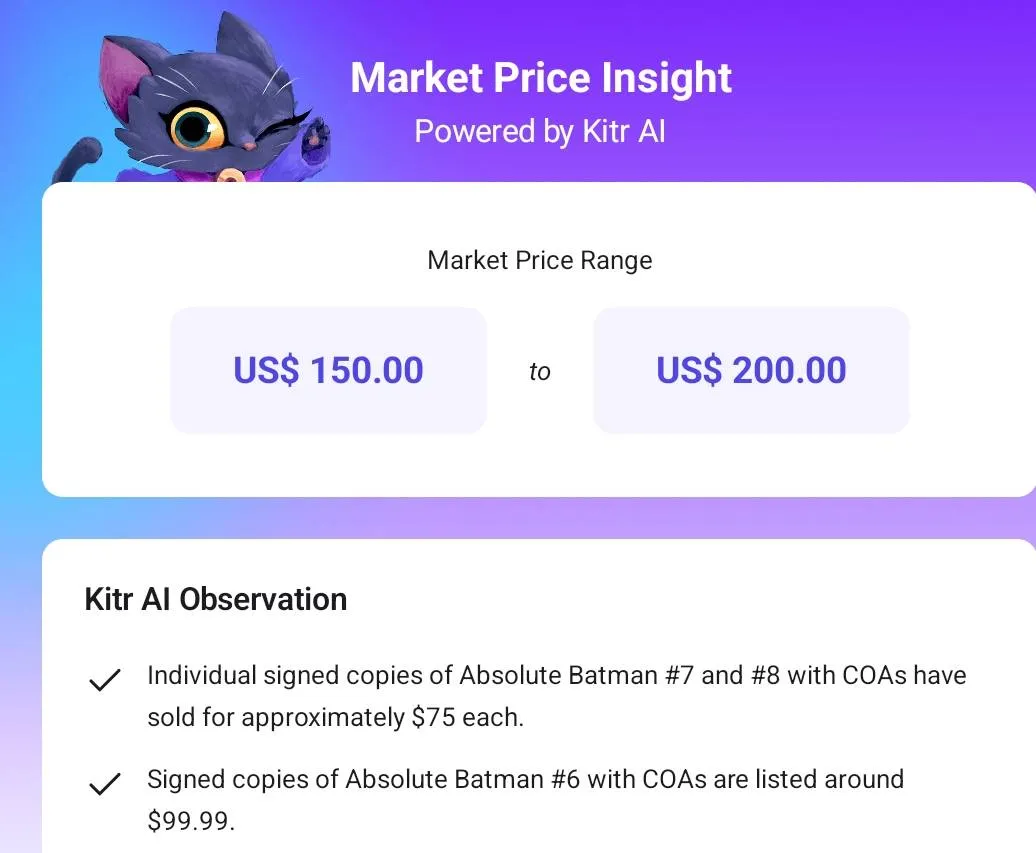The height and width of the screenshot is (853, 1036).
Task: Click the Kitr AI Observation heading
Action: [216, 599]
